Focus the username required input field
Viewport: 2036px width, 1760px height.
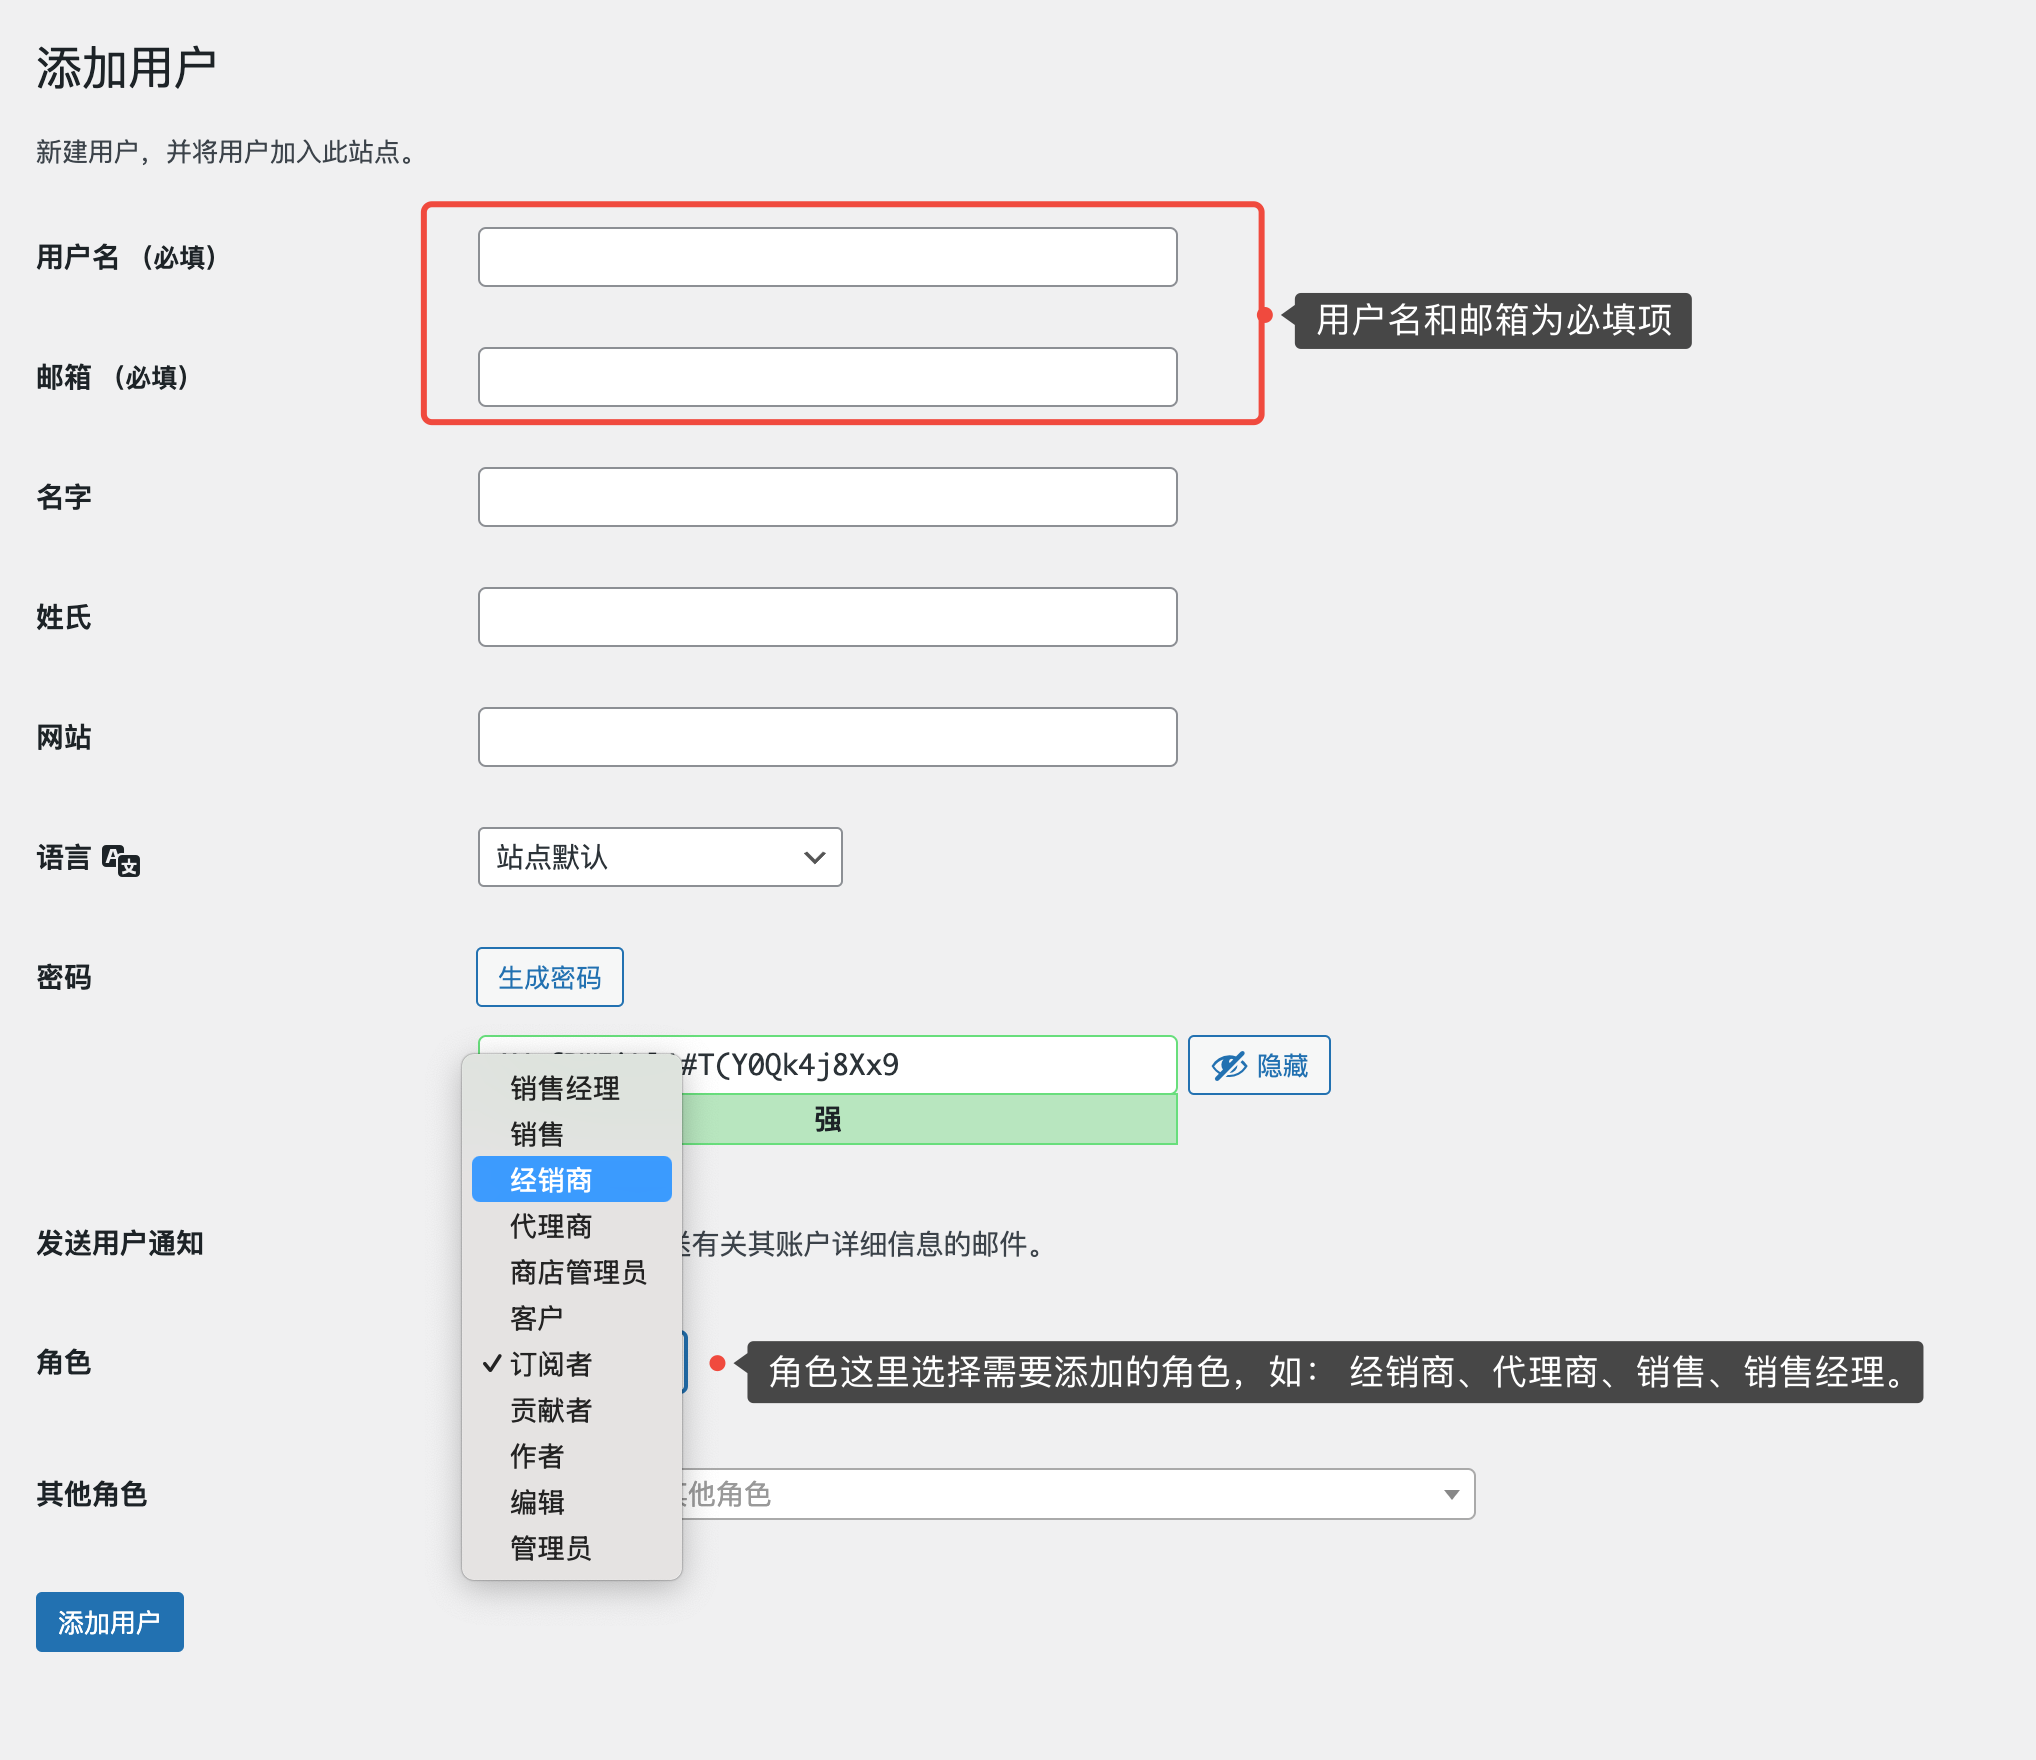(x=827, y=257)
